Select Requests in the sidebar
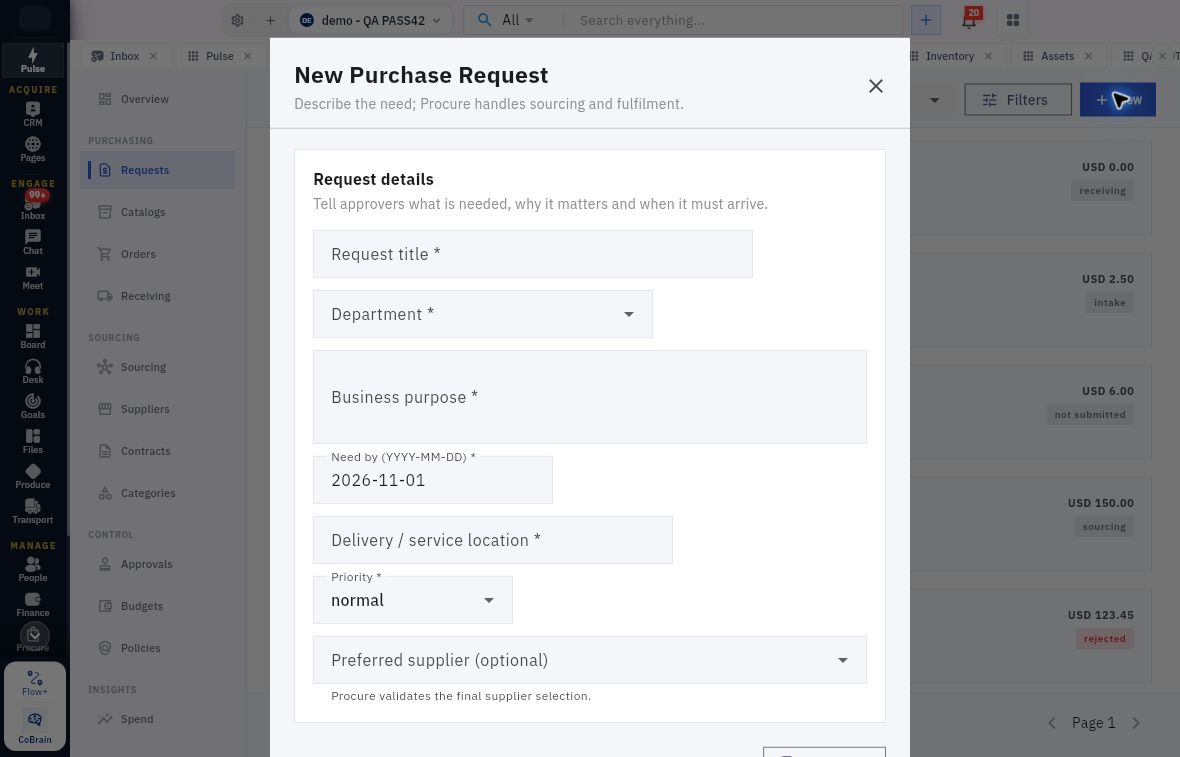The image size is (1180, 757). click(158, 170)
